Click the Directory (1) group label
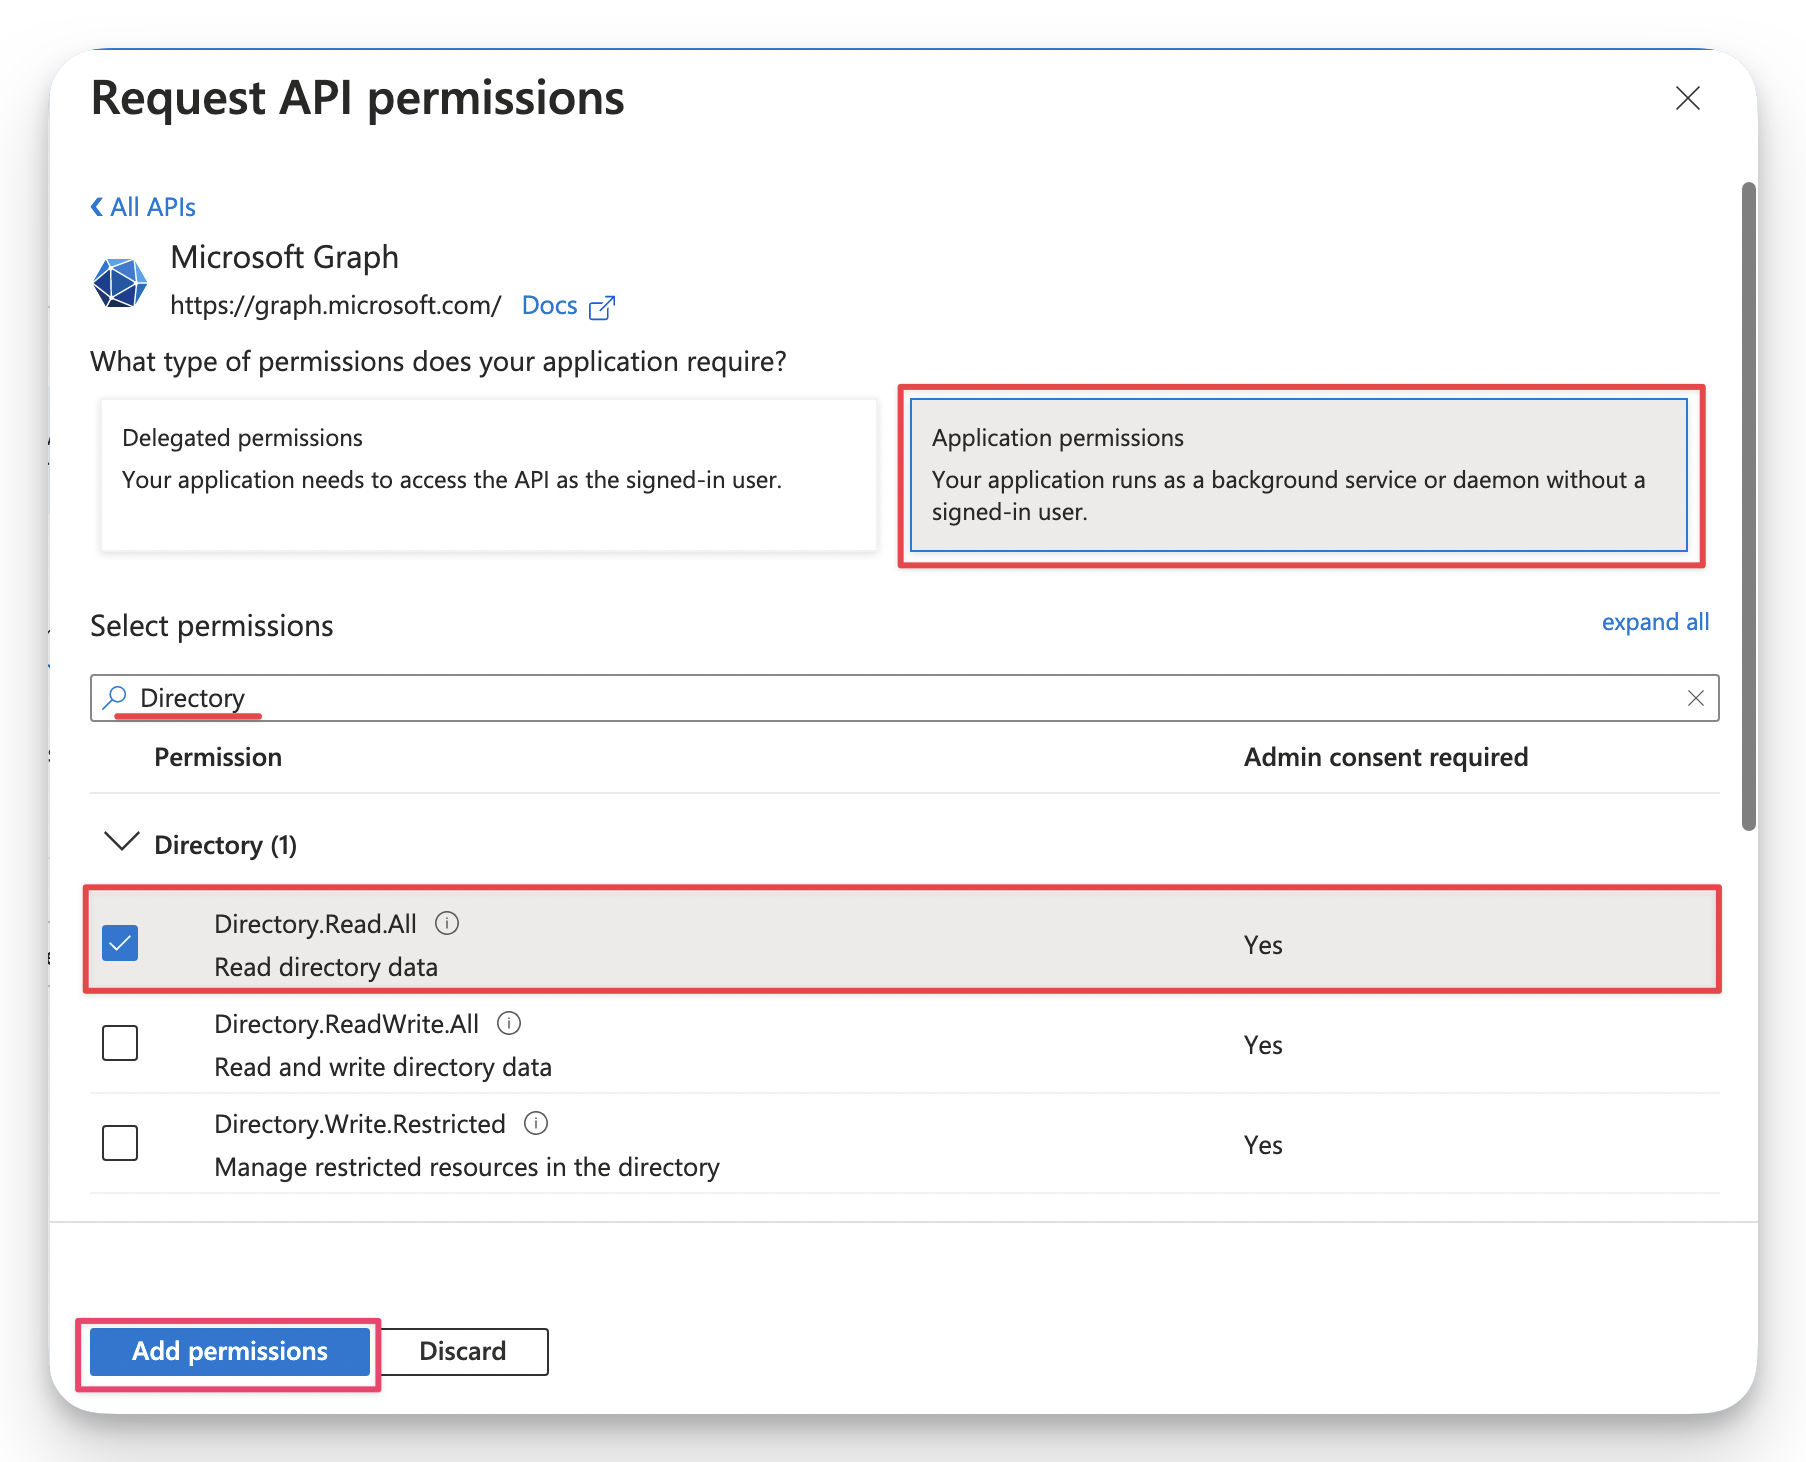 tap(225, 845)
